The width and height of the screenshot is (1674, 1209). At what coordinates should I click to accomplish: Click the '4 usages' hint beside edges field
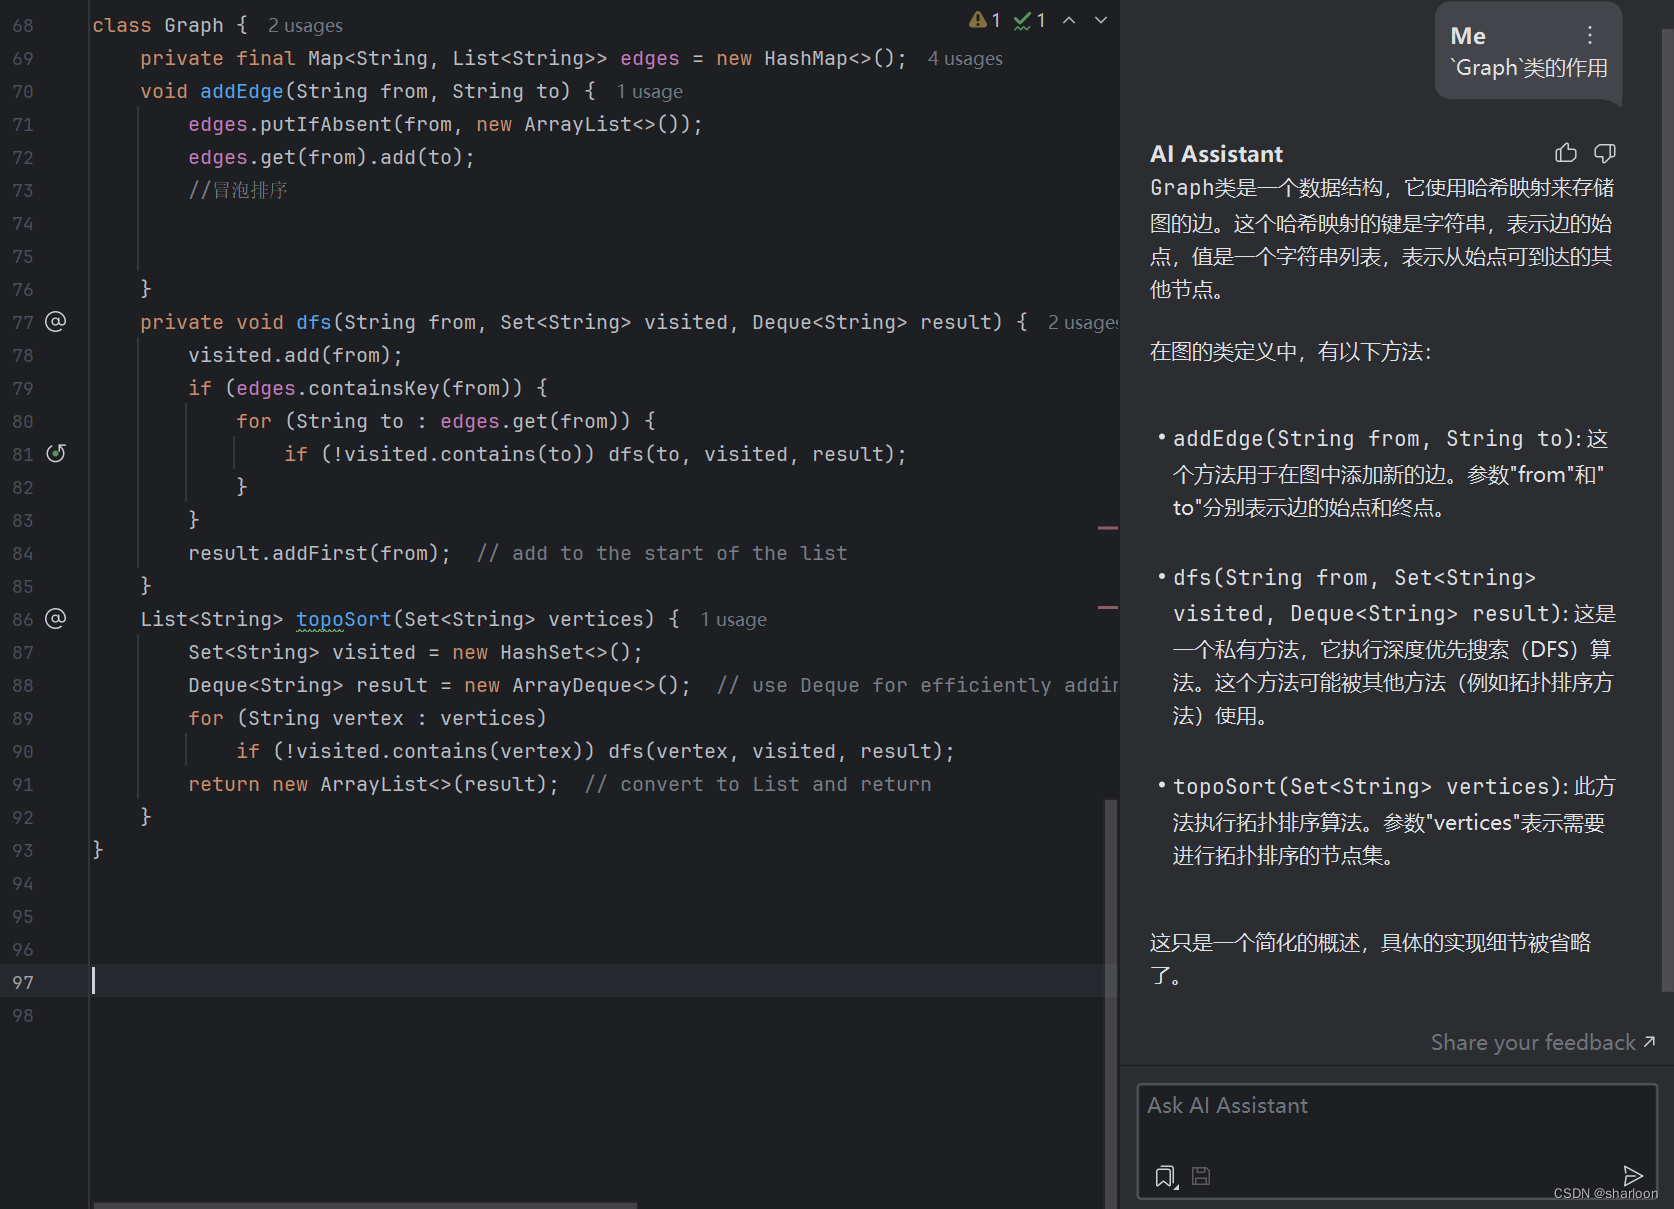965,59
